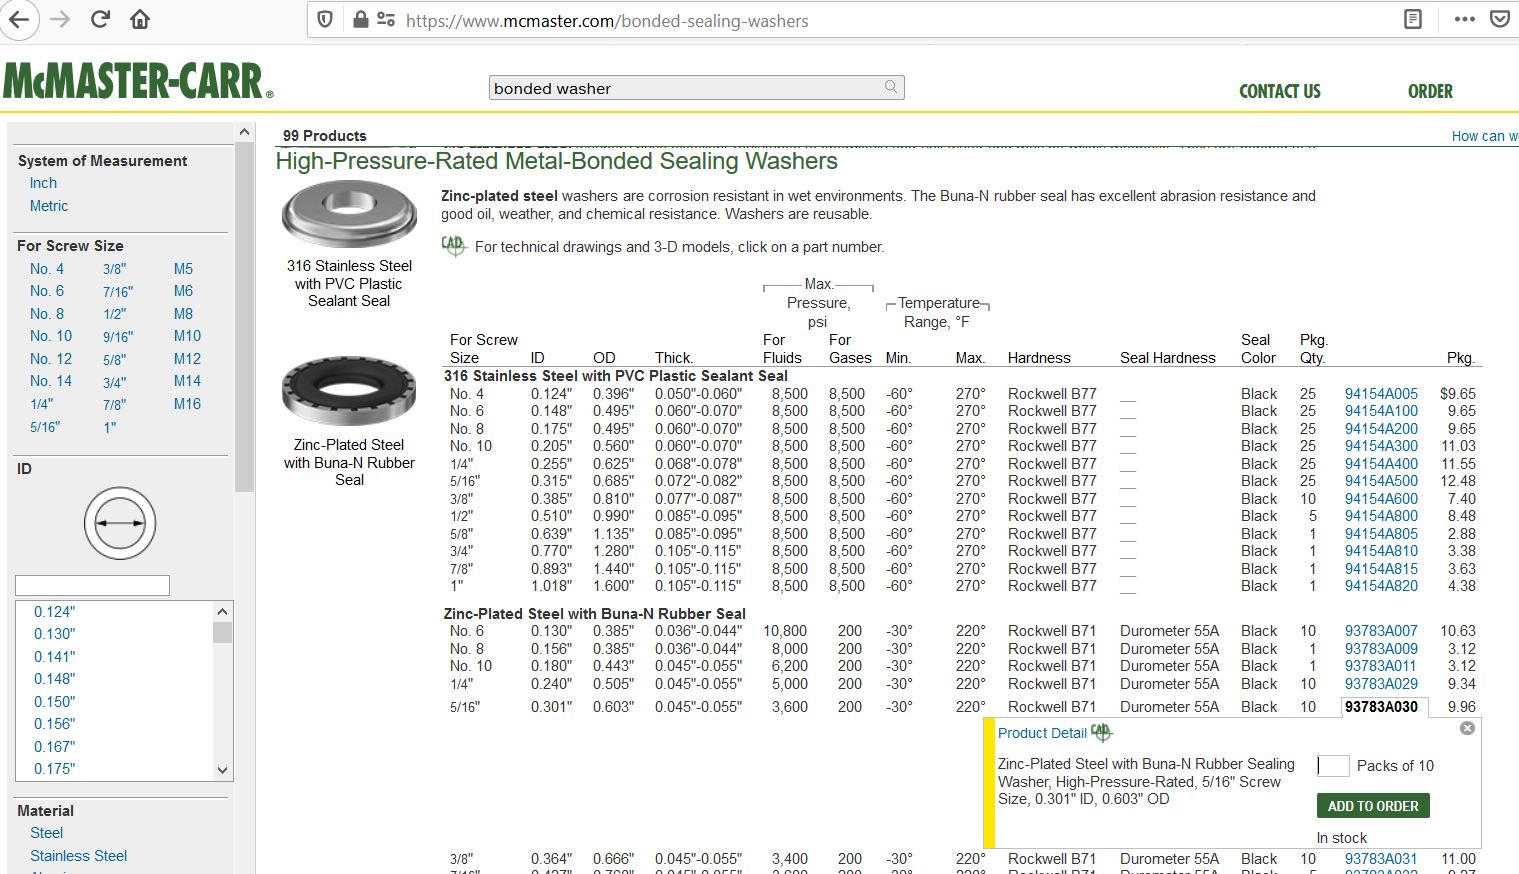The image size is (1519, 874).
Task: Click the "$9.65" price for 94154A005
Action: 1458,394
